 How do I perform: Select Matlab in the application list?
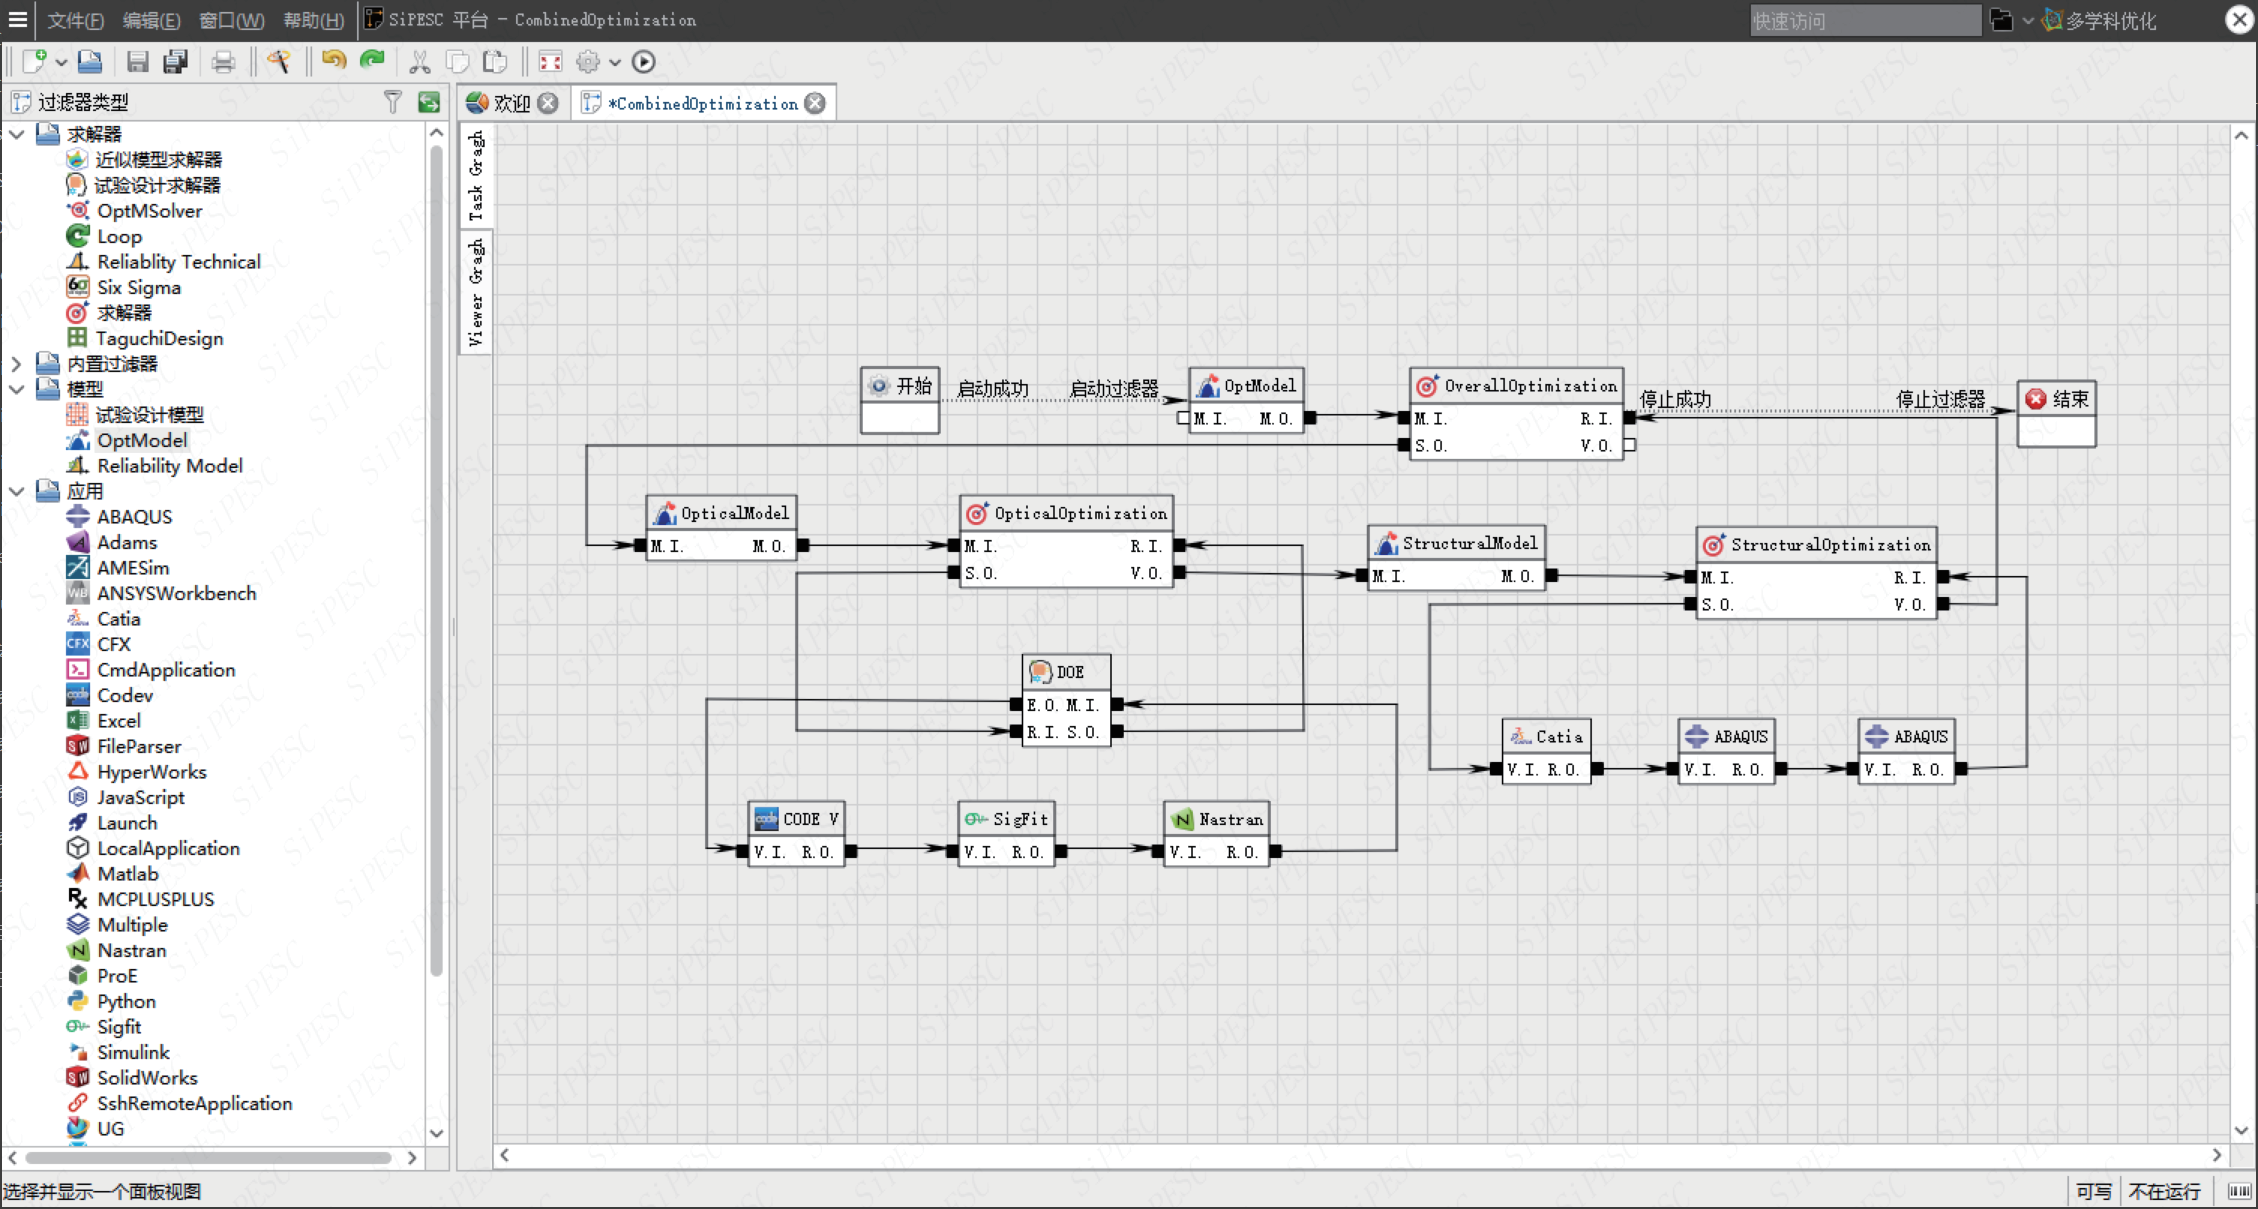coord(127,874)
